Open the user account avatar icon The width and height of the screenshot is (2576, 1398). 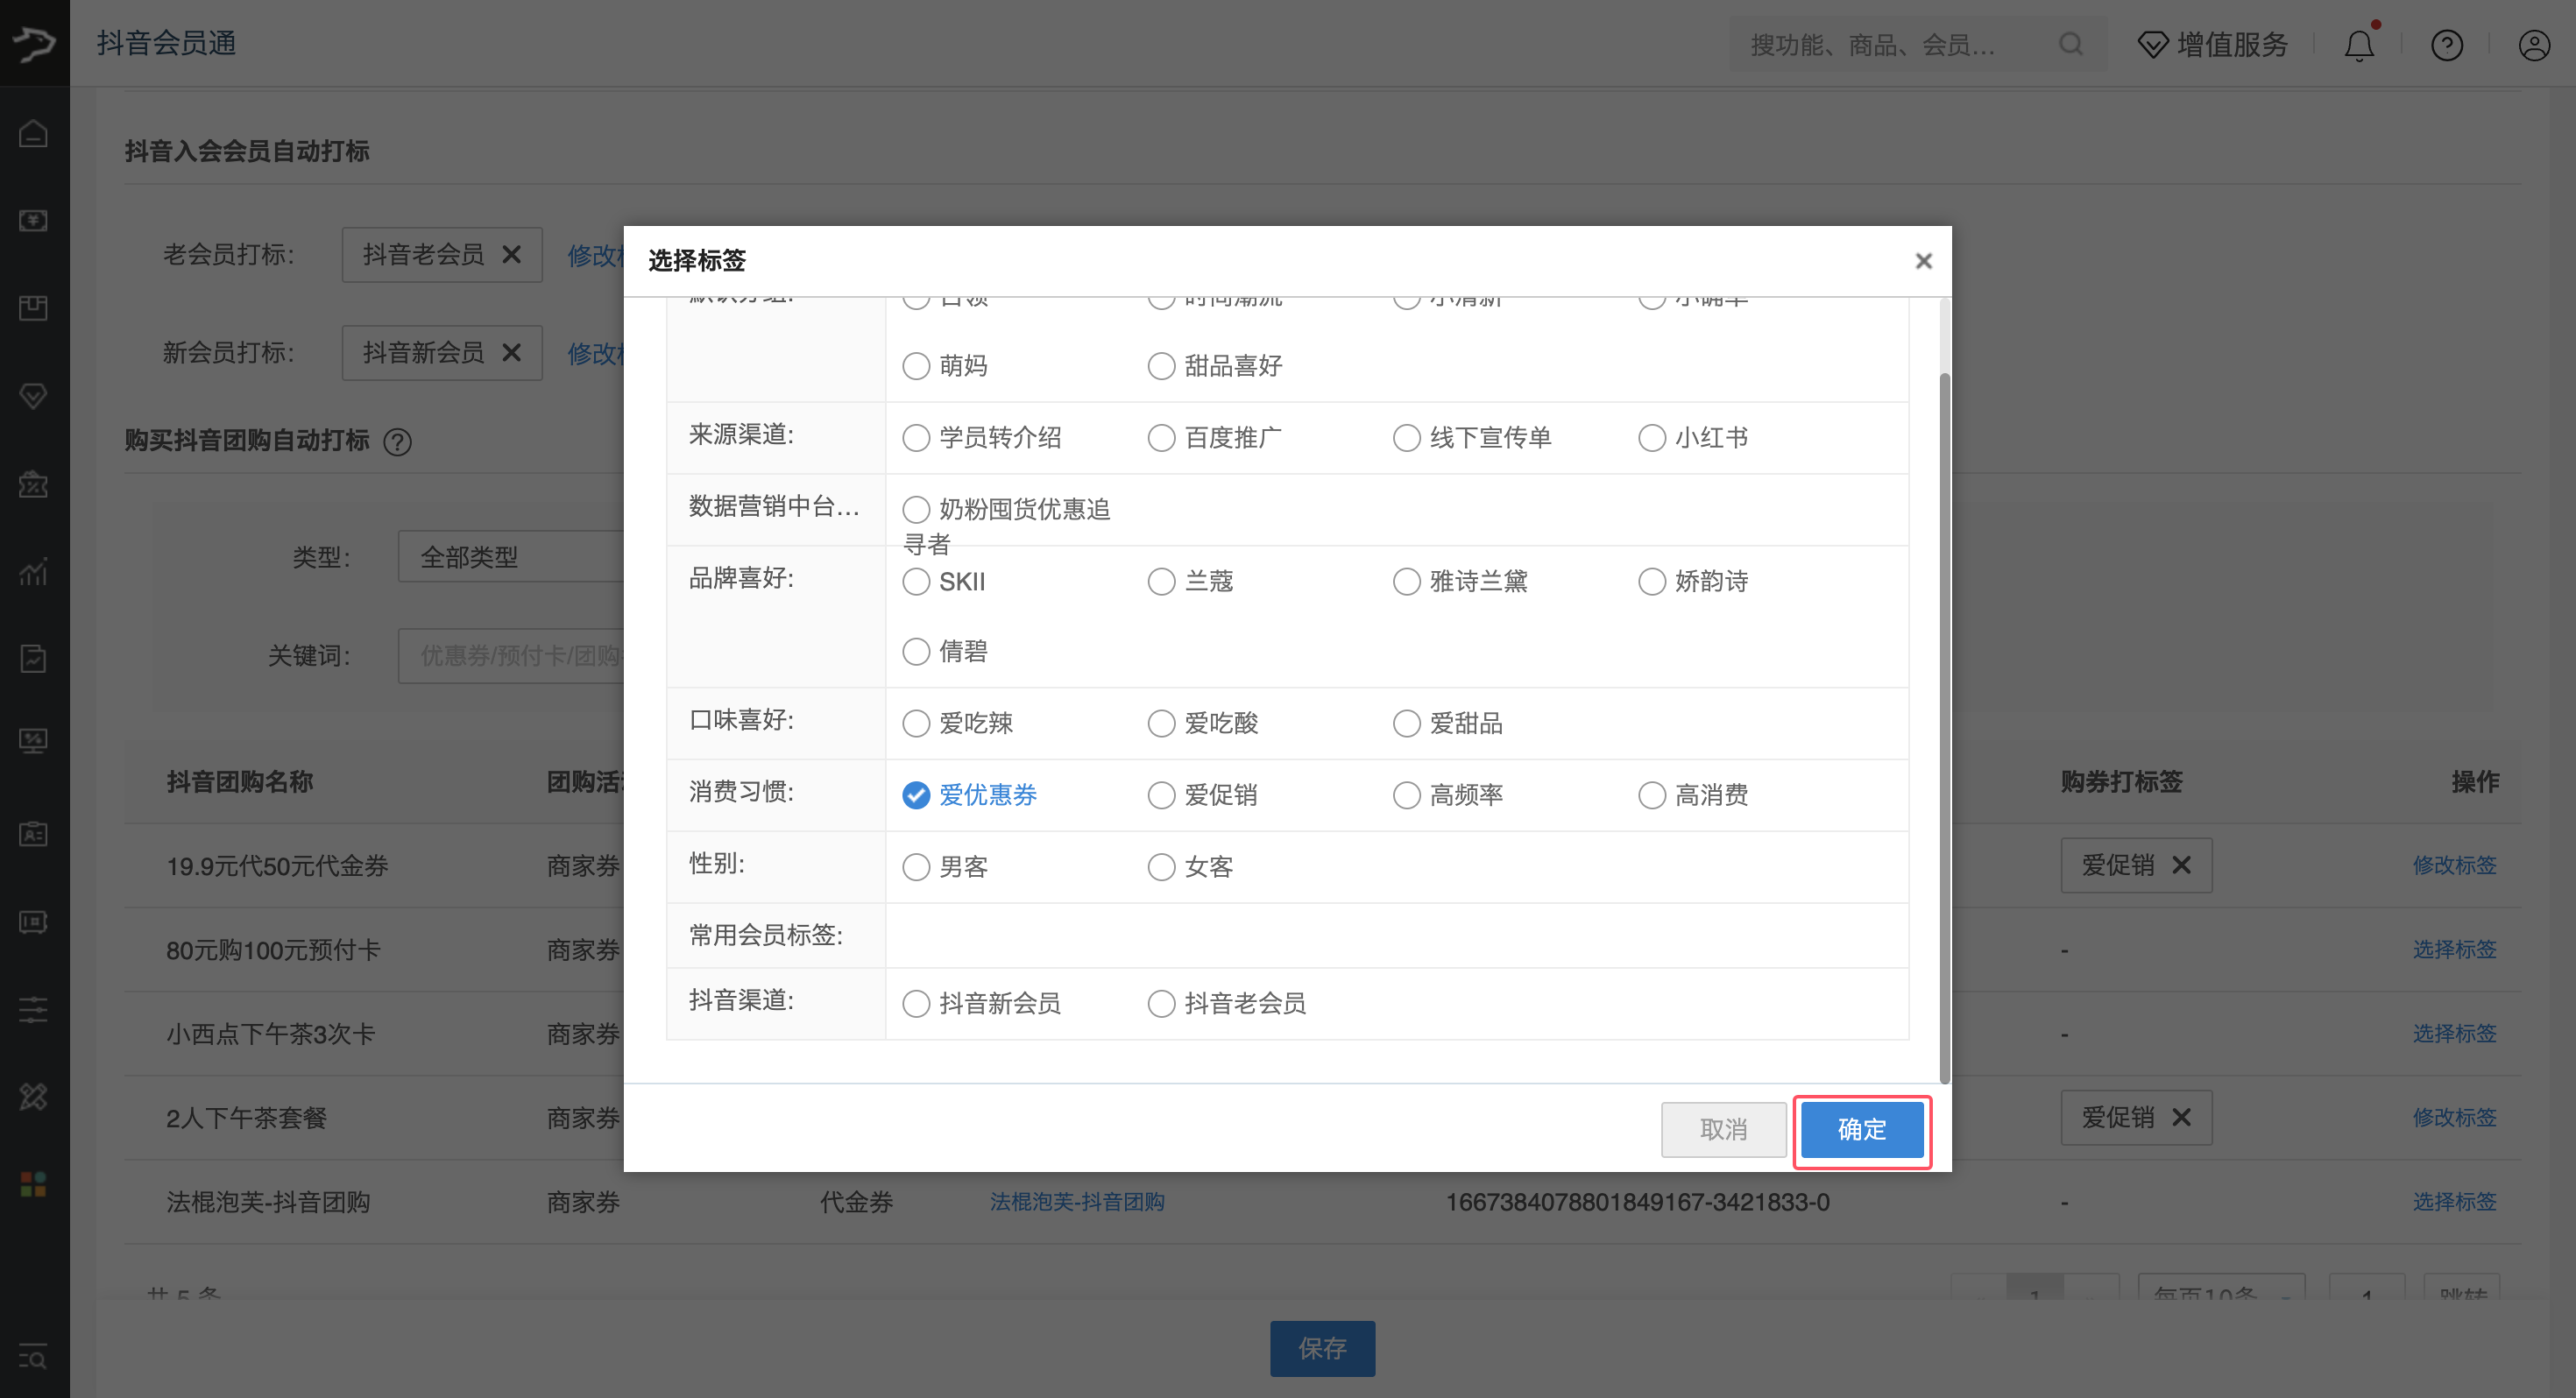coord(2533,45)
